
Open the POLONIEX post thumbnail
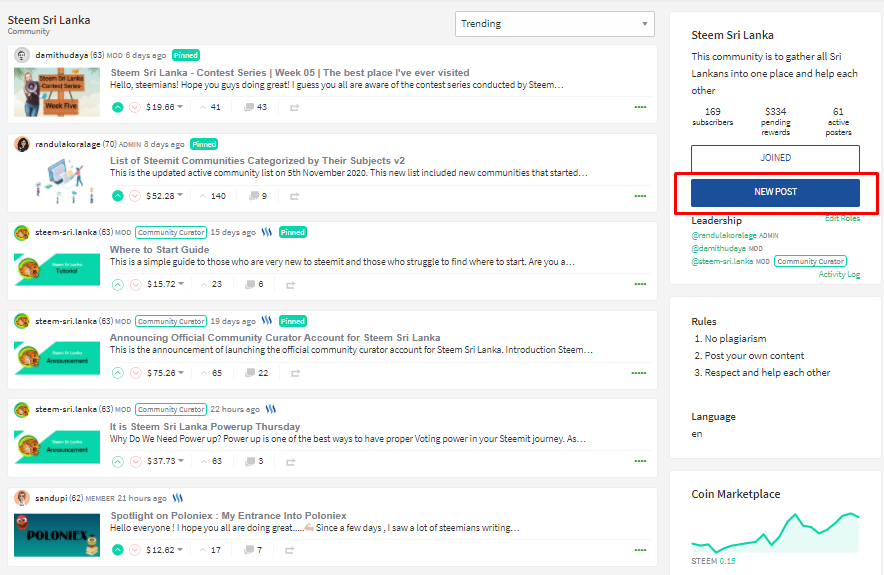(x=57, y=535)
